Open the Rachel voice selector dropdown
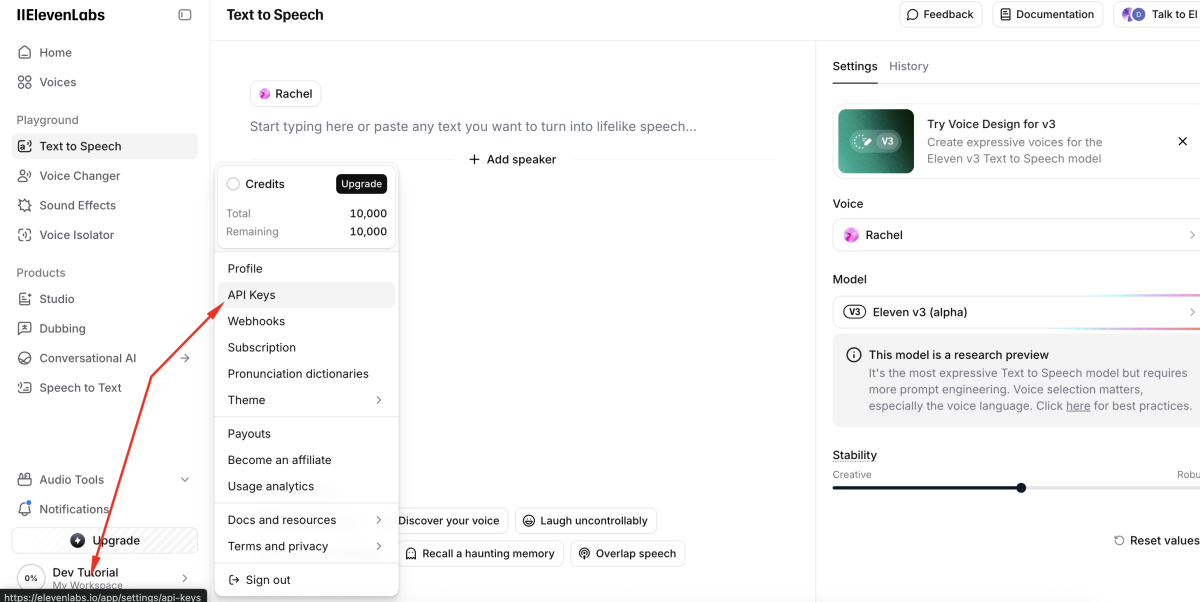The image size is (1200, 602). click(1016, 235)
